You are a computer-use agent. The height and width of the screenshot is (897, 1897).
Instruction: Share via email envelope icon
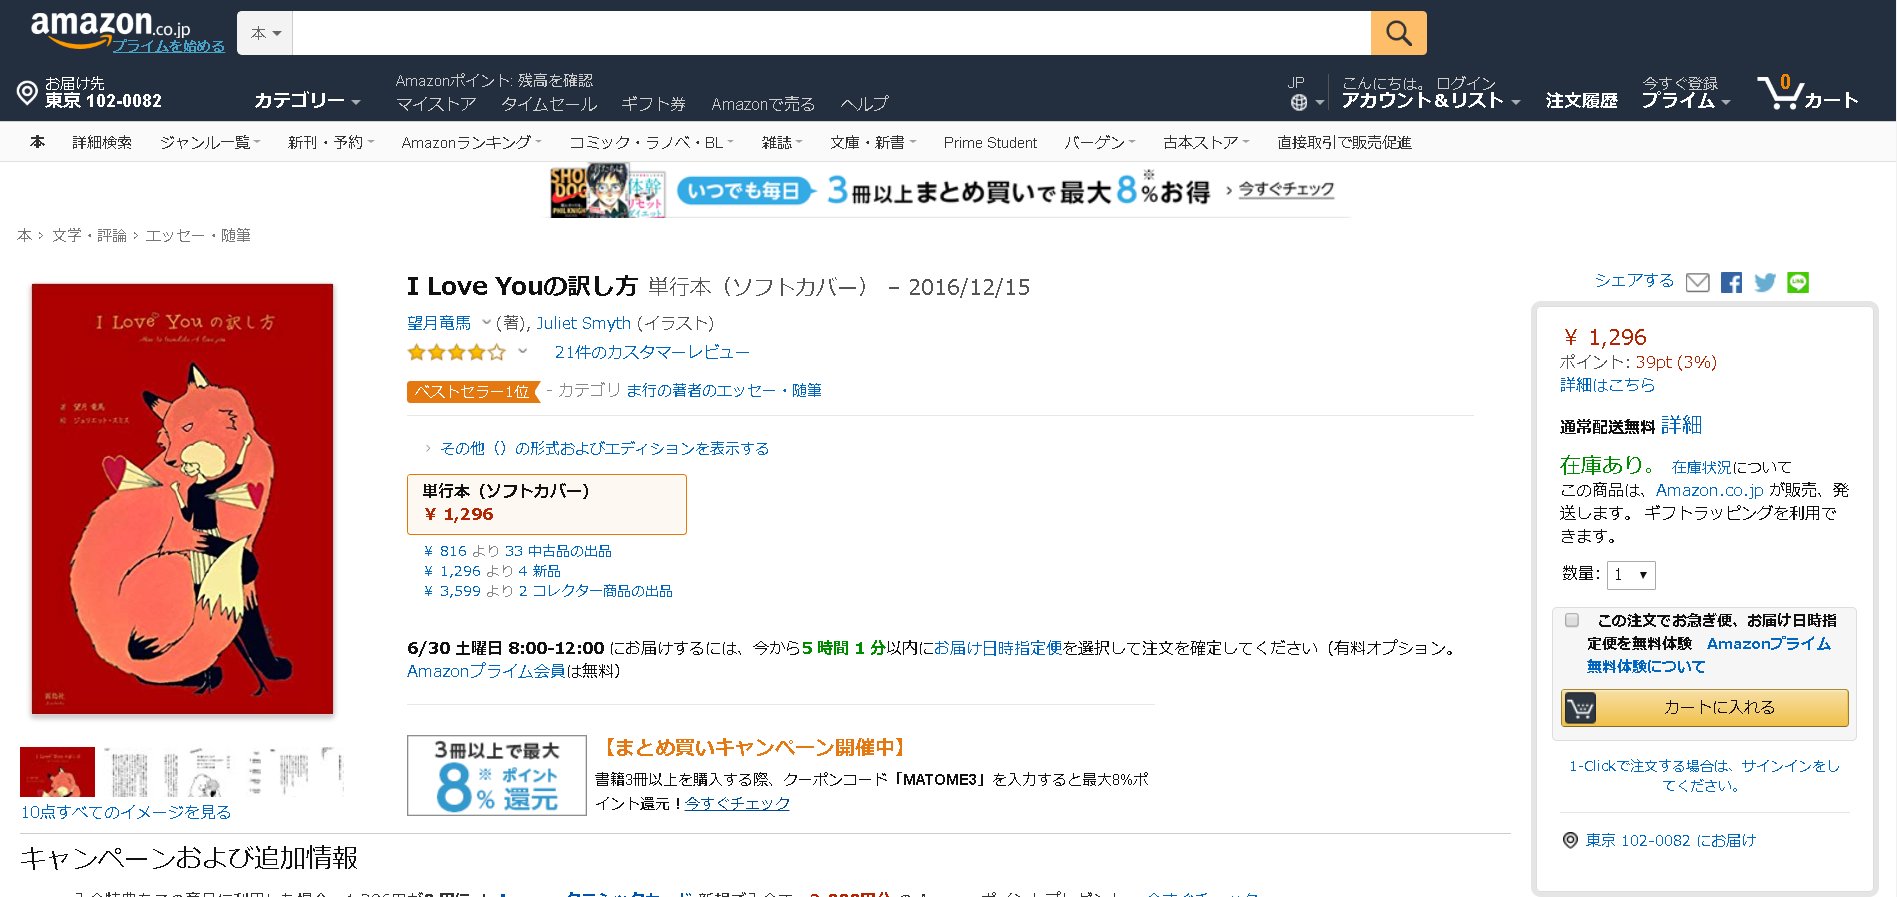[1697, 283]
